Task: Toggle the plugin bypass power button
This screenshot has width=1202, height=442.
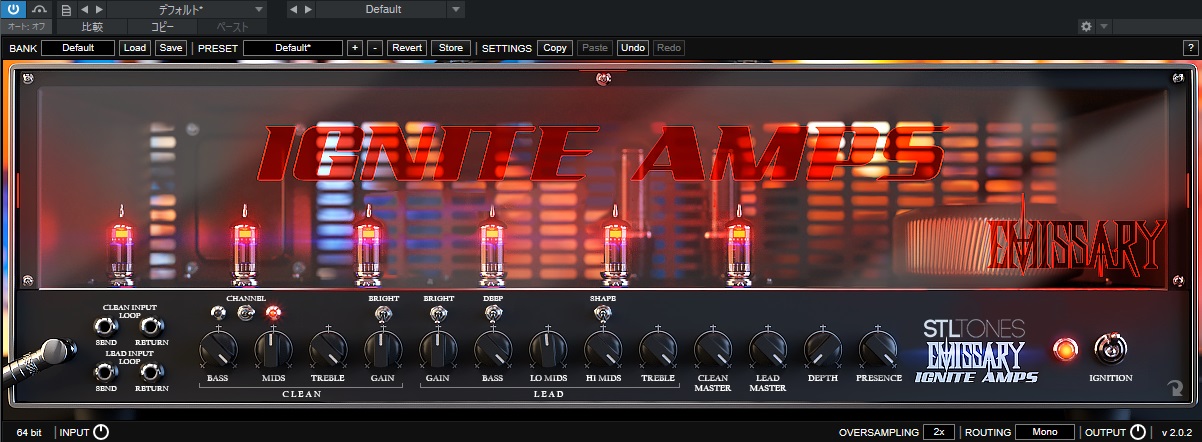Action: 15,9
